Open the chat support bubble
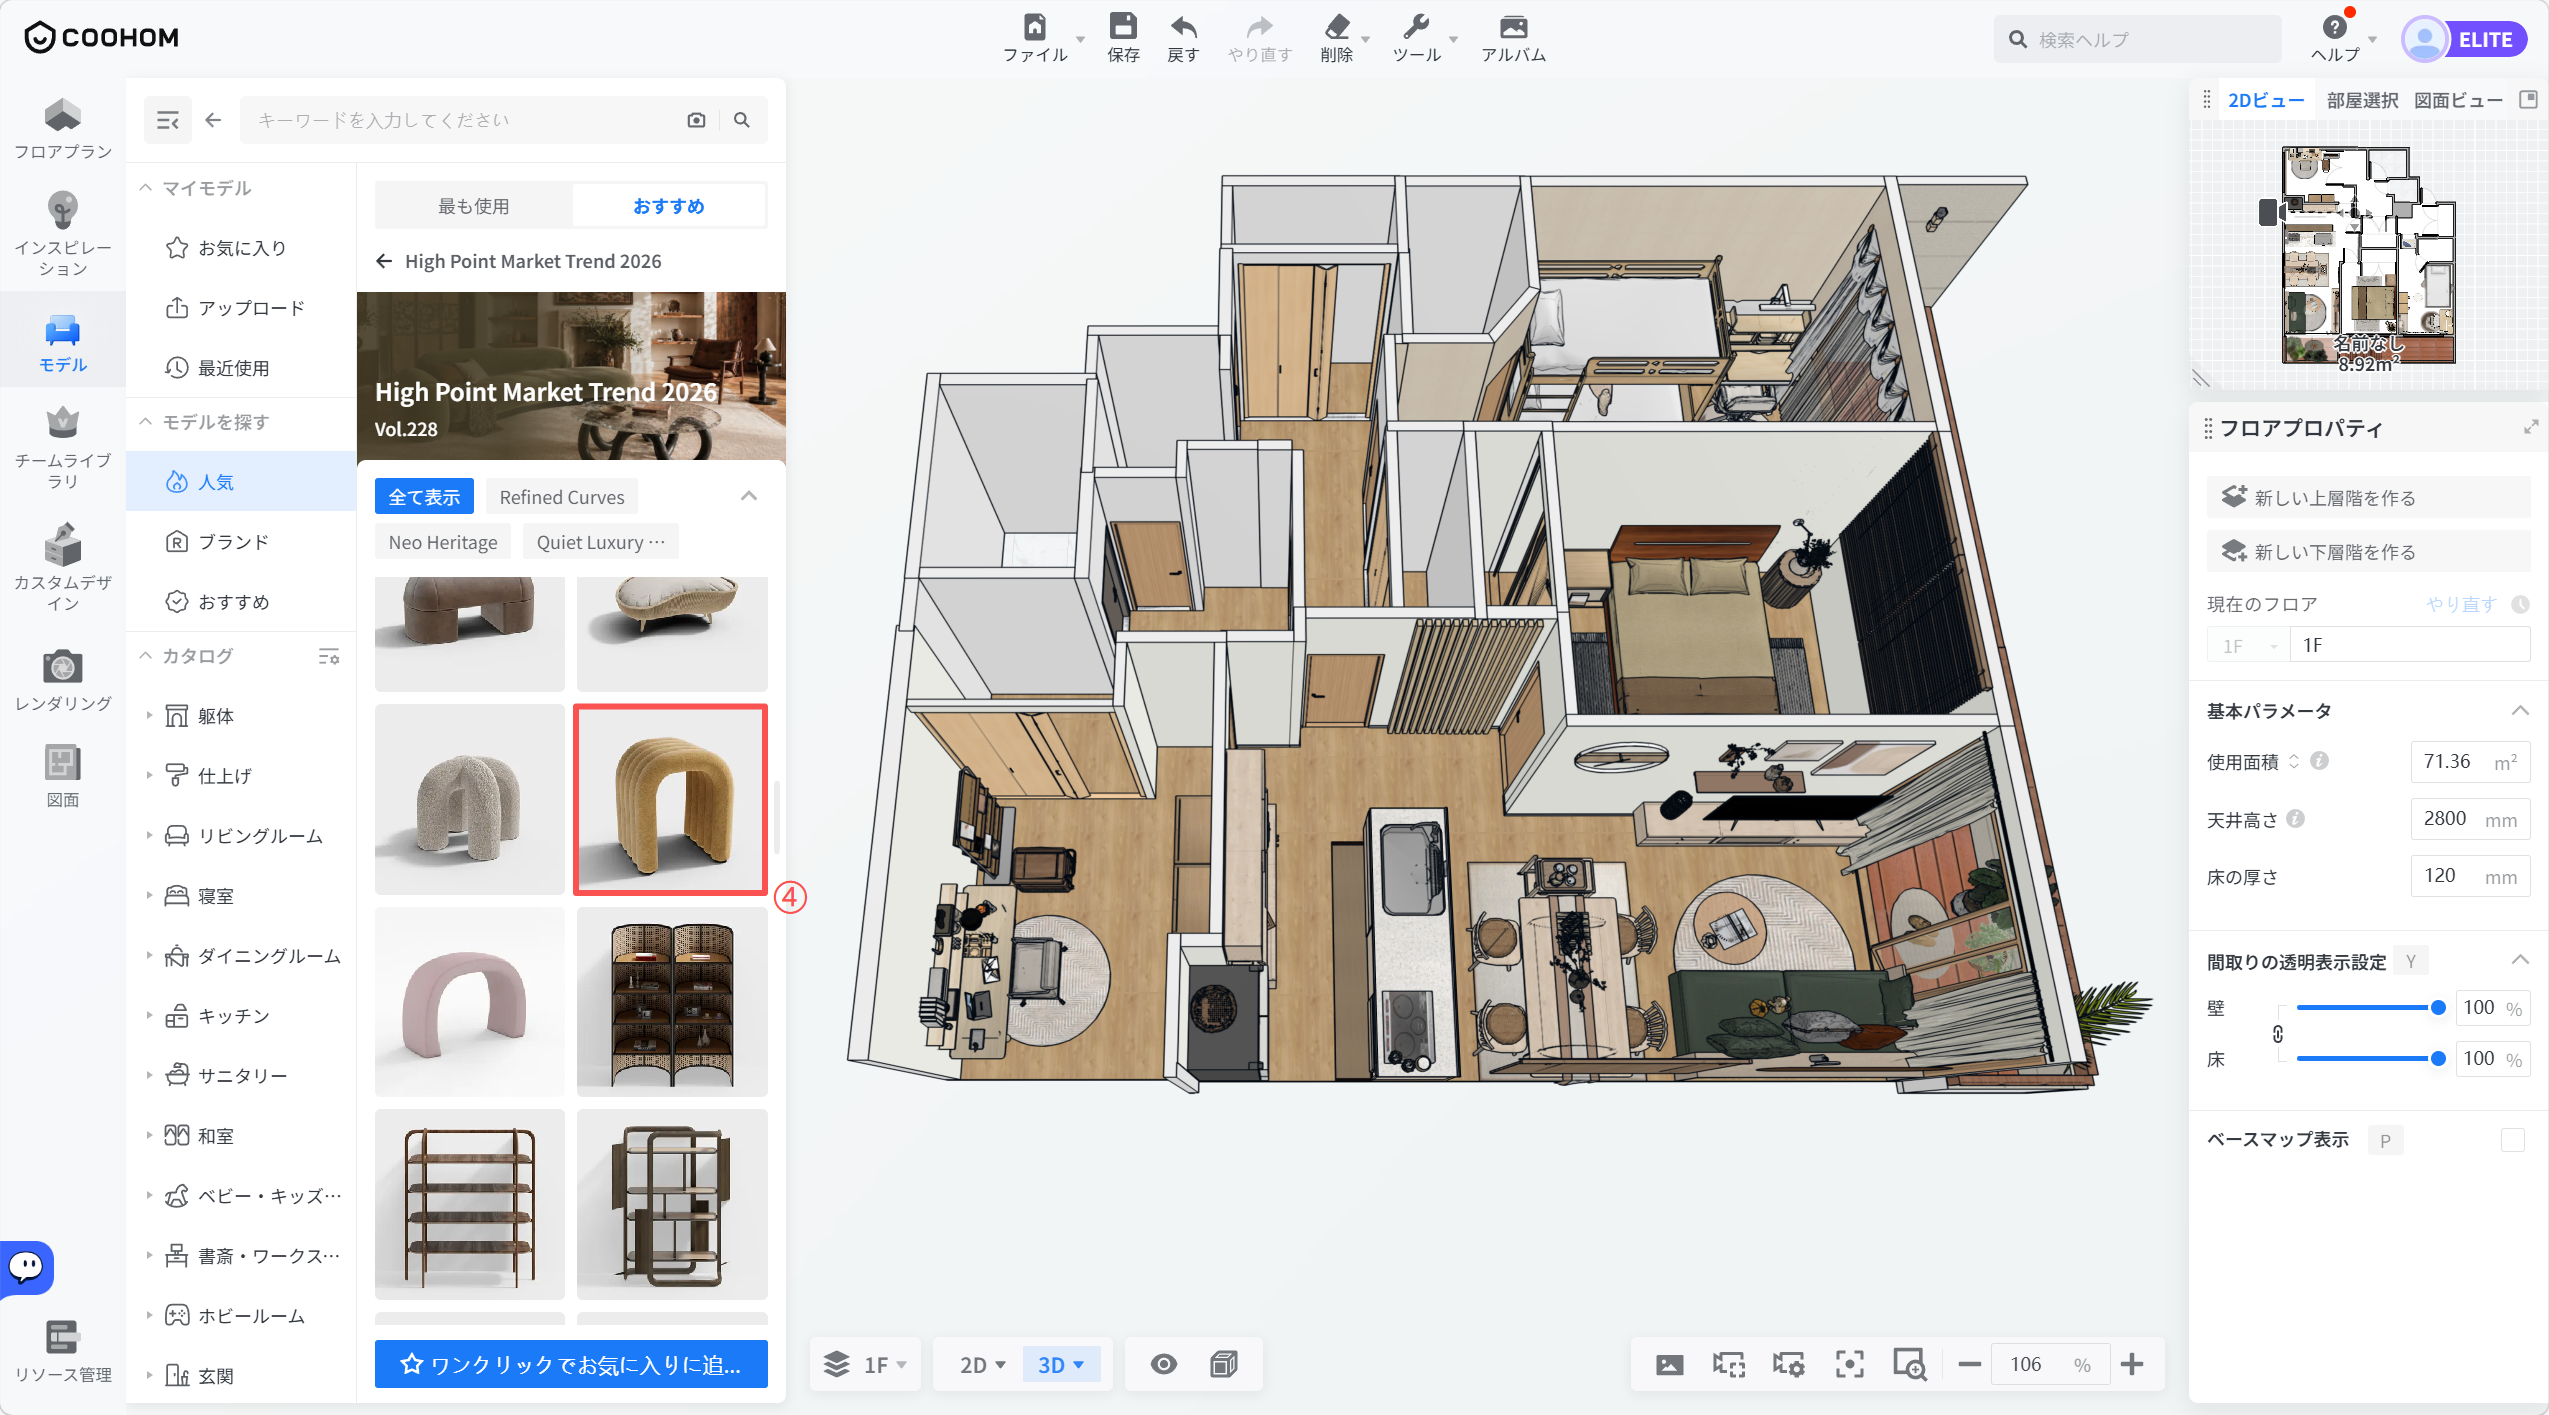 click(26, 1267)
